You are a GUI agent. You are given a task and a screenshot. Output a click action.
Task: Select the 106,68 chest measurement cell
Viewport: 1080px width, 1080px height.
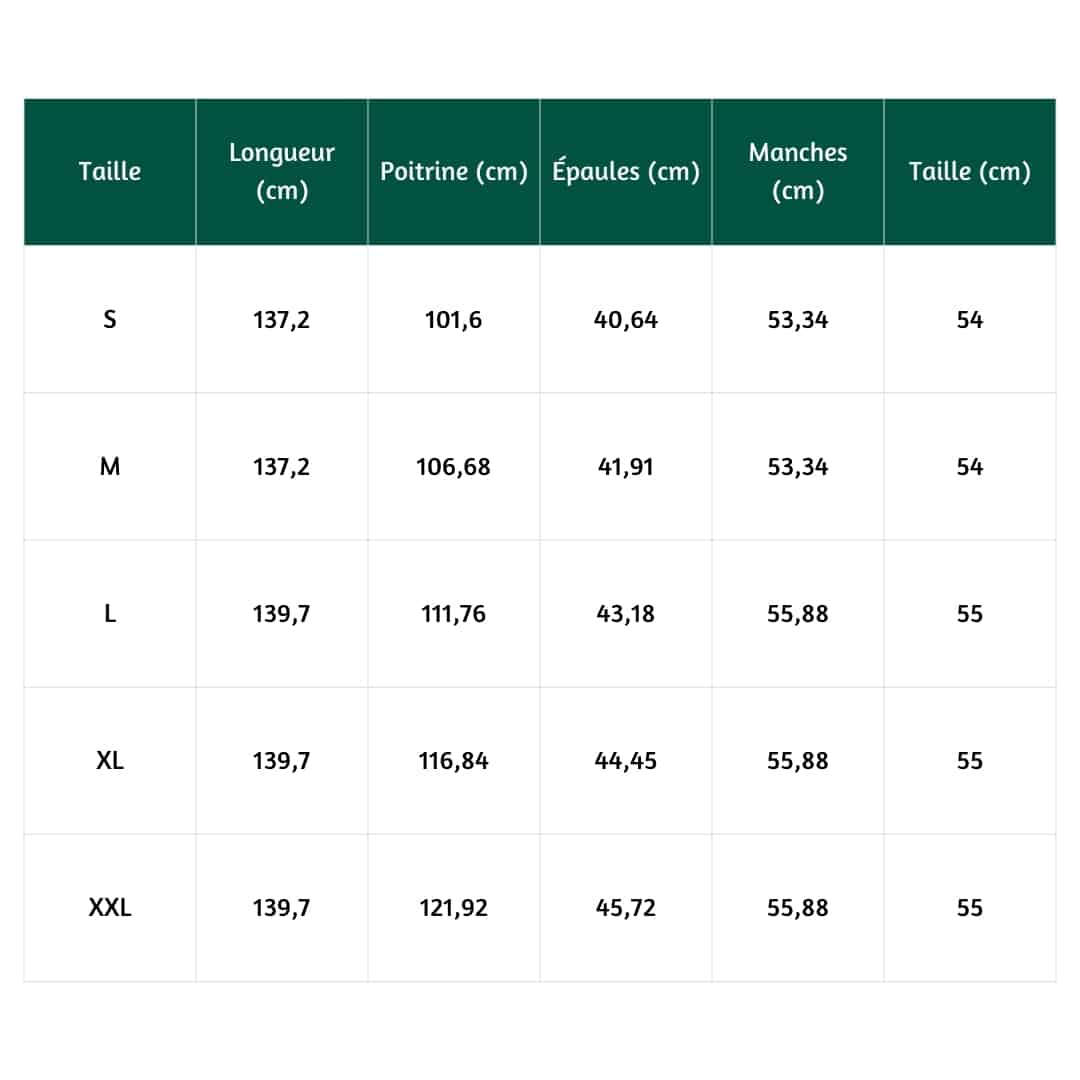coord(454,467)
